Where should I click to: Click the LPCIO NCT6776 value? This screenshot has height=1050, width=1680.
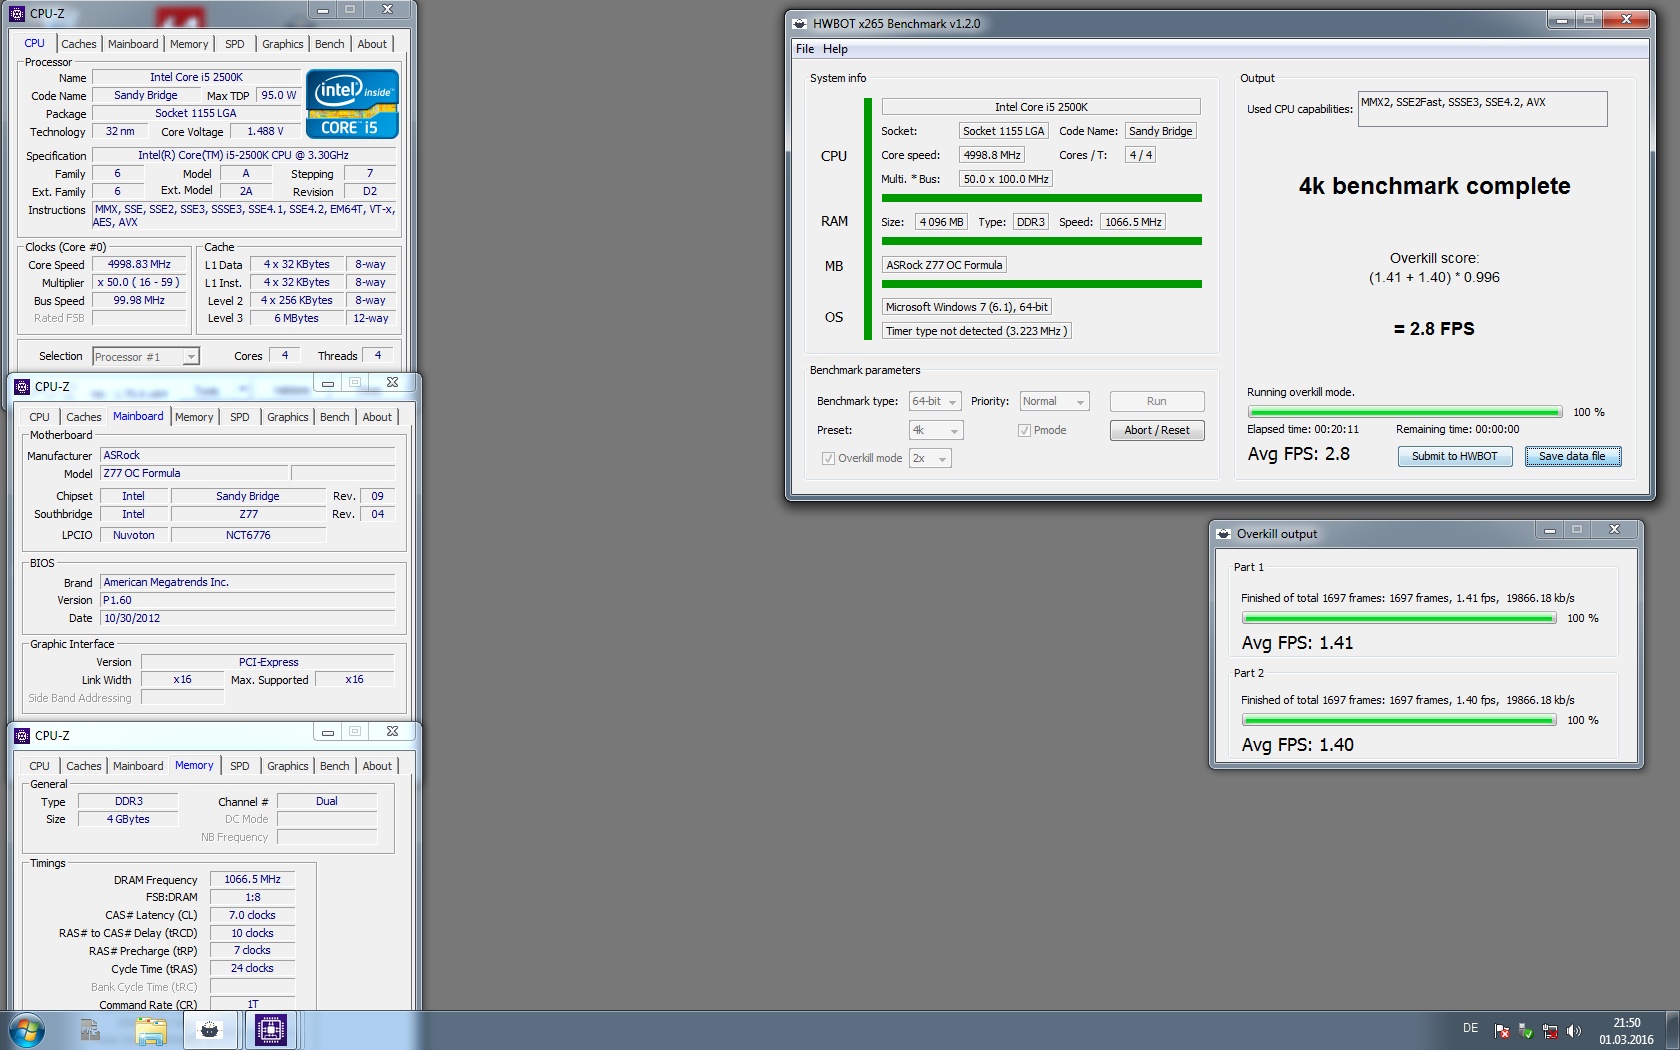coord(248,536)
